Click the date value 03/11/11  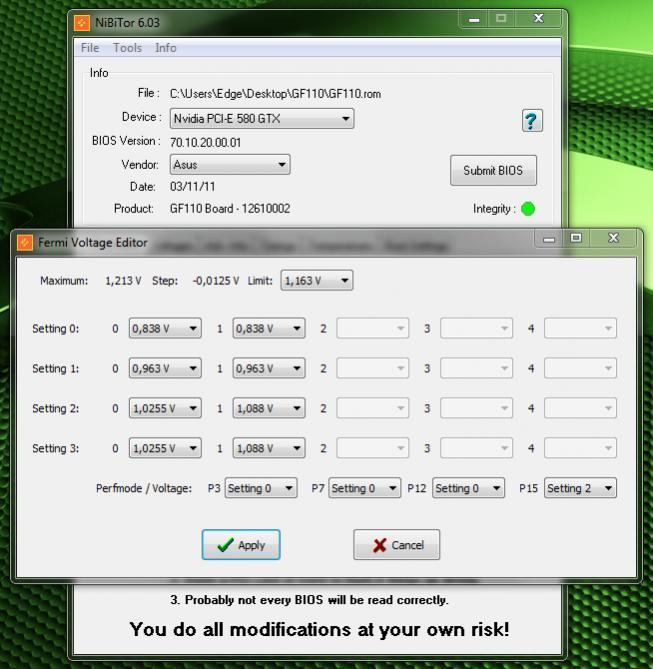pos(192,186)
